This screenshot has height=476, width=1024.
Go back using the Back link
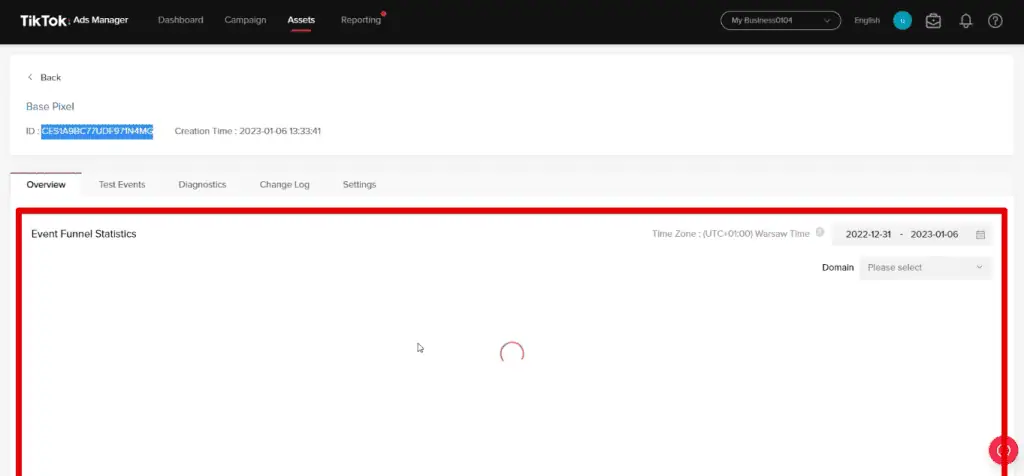(x=44, y=77)
